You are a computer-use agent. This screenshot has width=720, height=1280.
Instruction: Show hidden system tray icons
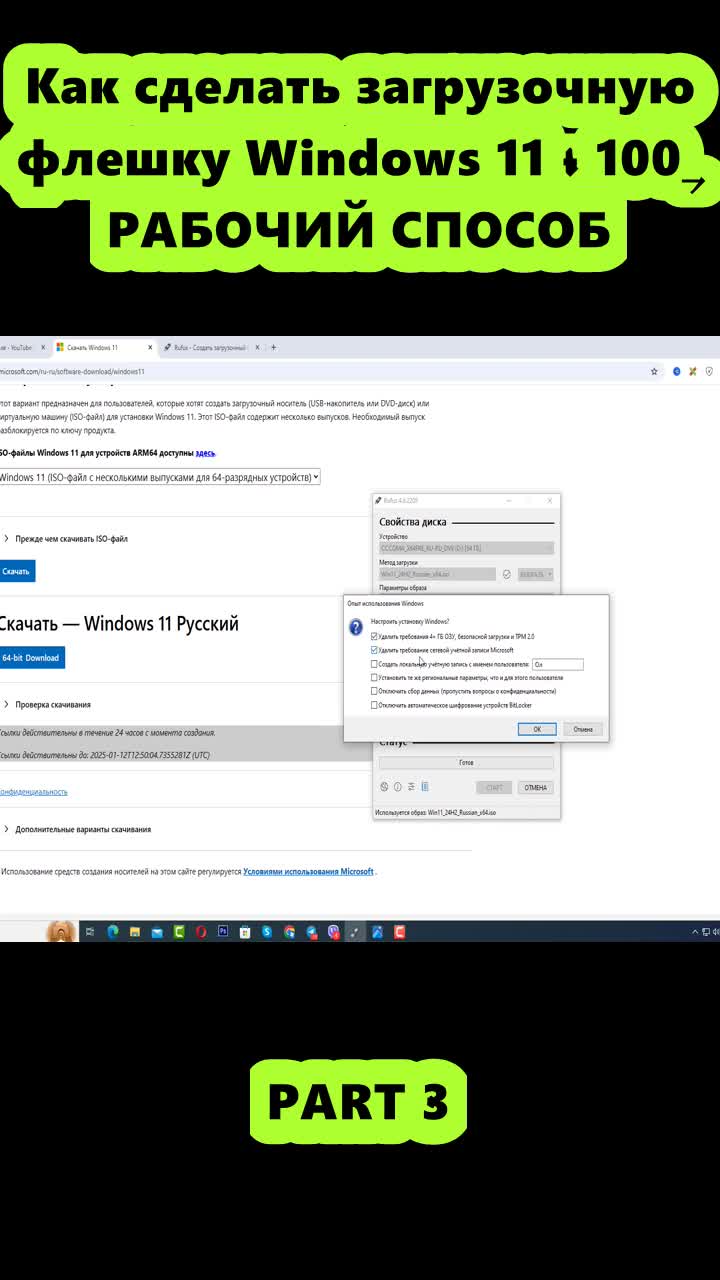click(x=695, y=932)
